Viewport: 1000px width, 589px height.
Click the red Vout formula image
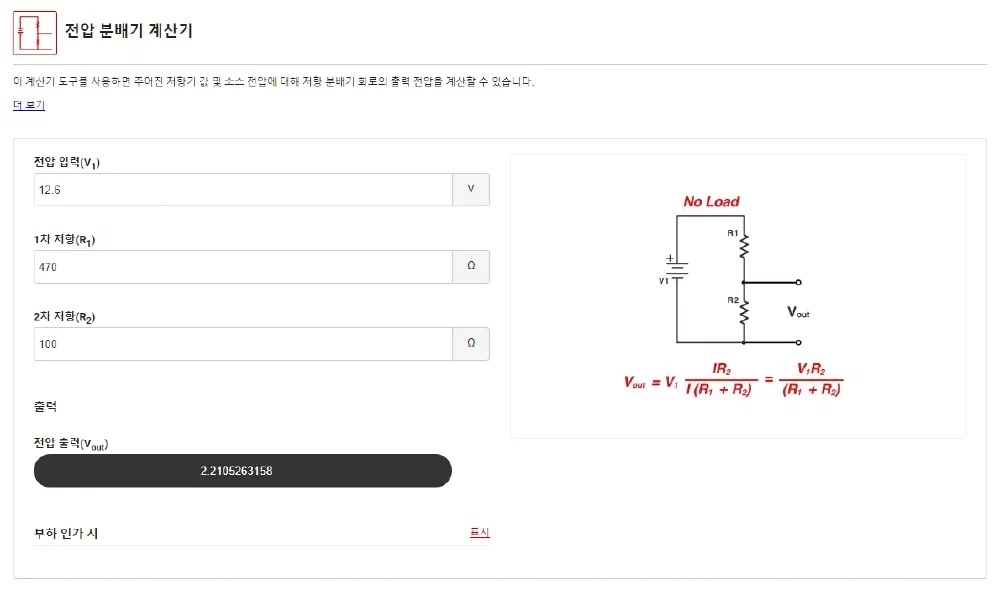coord(733,382)
